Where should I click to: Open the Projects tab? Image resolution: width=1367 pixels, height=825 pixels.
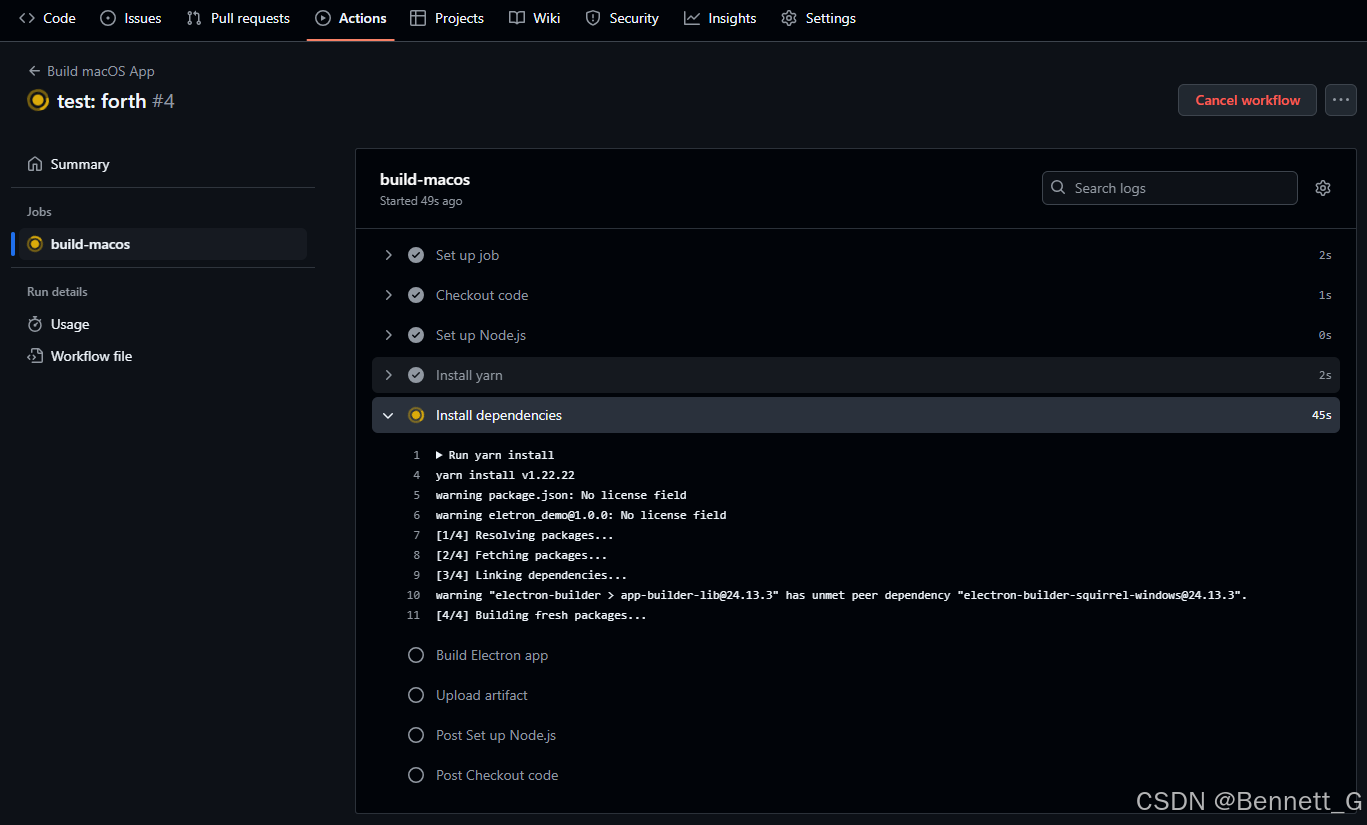[447, 18]
